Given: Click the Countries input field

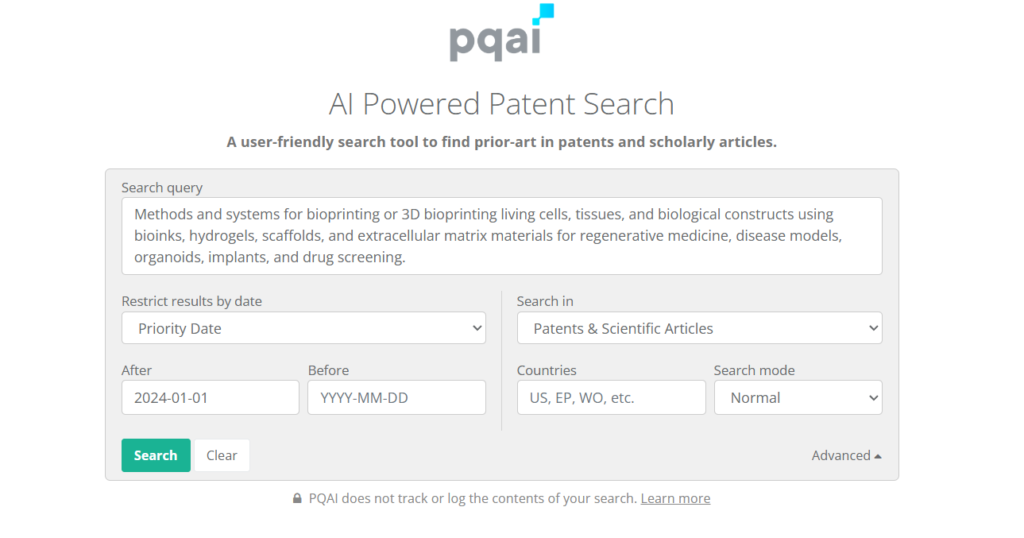Looking at the screenshot, I should pyautogui.click(x=610, y=397).
